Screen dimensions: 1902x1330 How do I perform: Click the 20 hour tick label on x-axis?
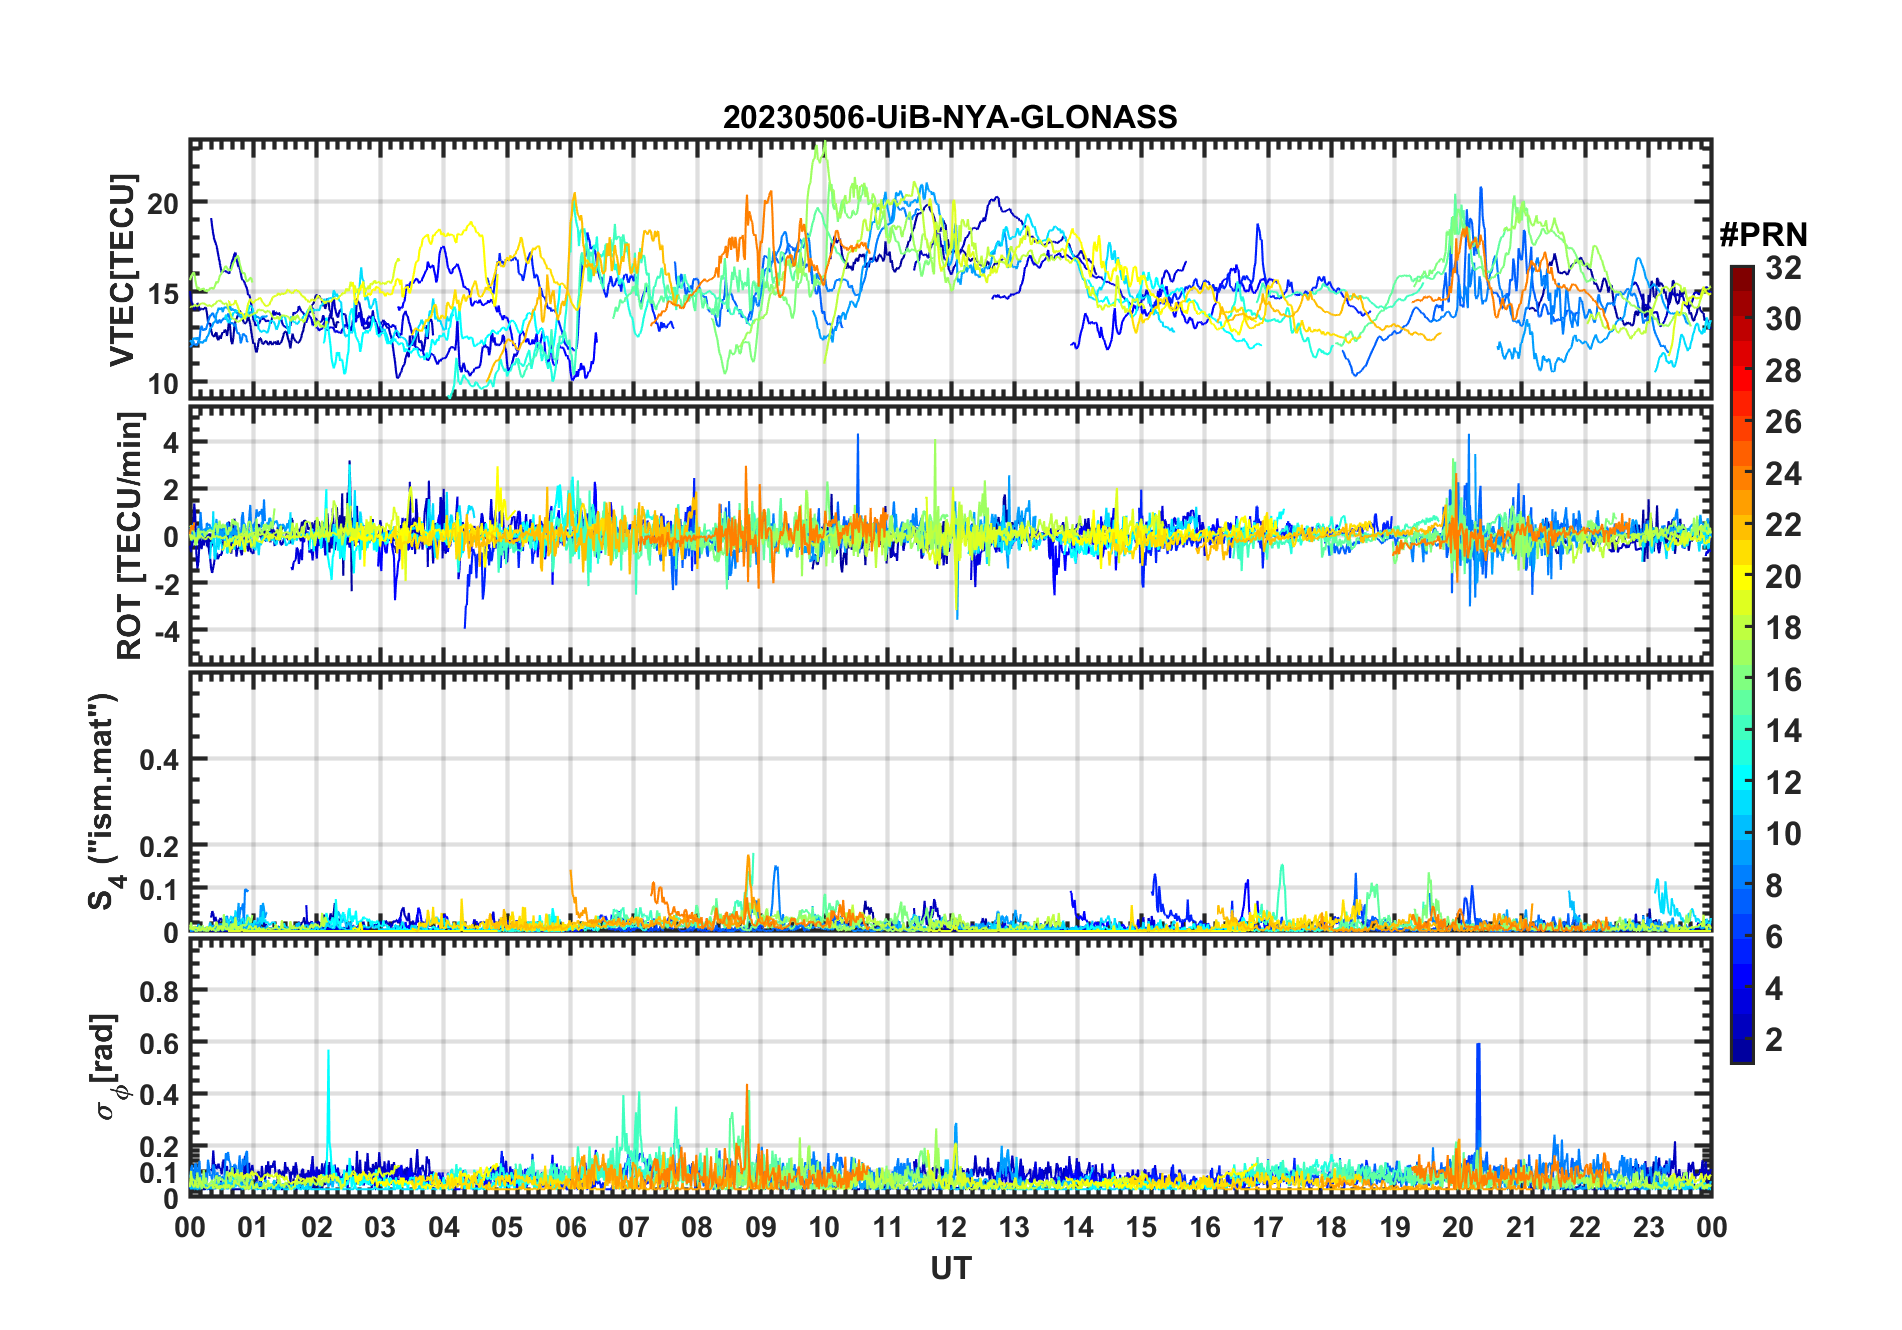pos(1457,1227)
